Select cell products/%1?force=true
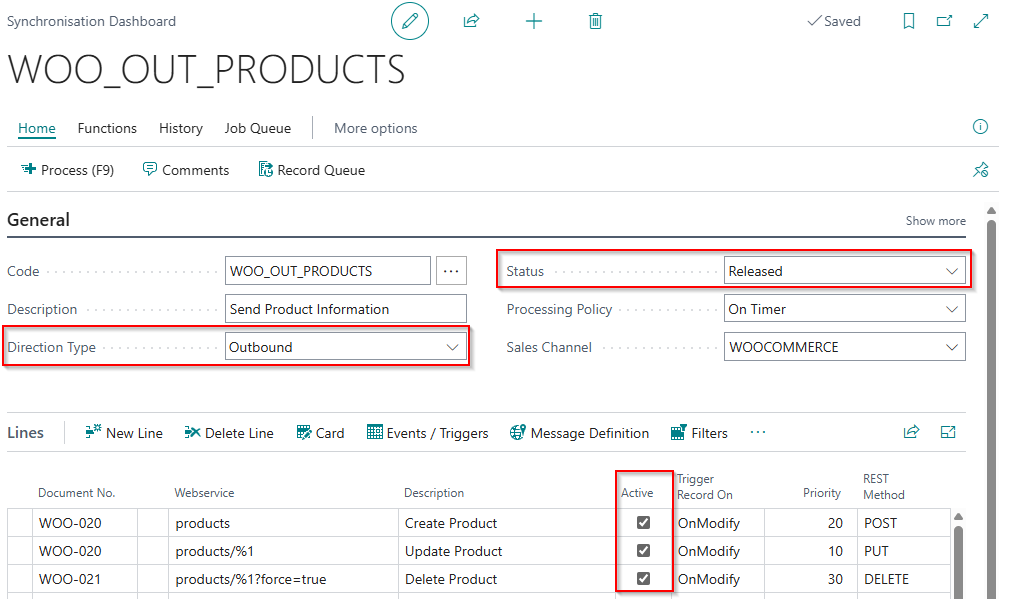1012x599 pixels. 283,579
